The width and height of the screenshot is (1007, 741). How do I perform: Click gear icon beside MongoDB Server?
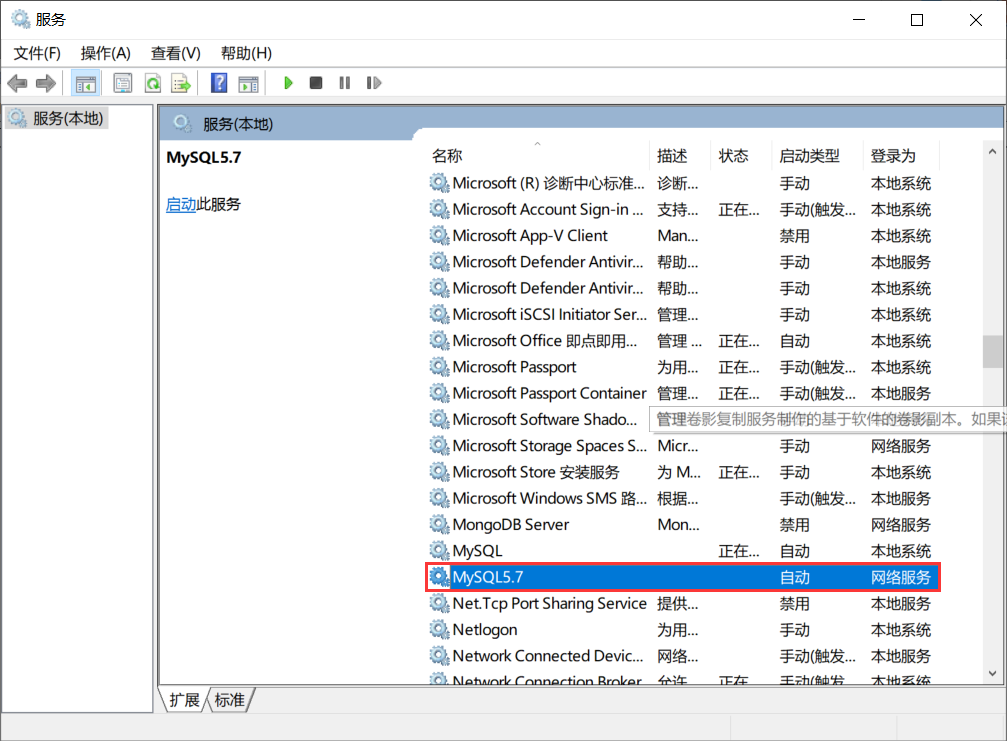[439, 525]
